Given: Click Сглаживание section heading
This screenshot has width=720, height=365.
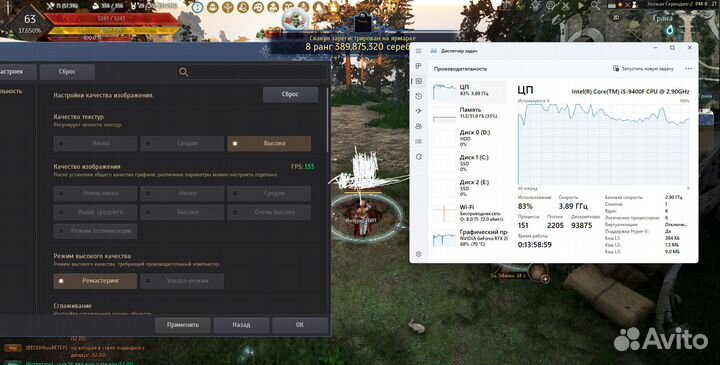Looking at the screenshot, I should (x=73, y=306).
